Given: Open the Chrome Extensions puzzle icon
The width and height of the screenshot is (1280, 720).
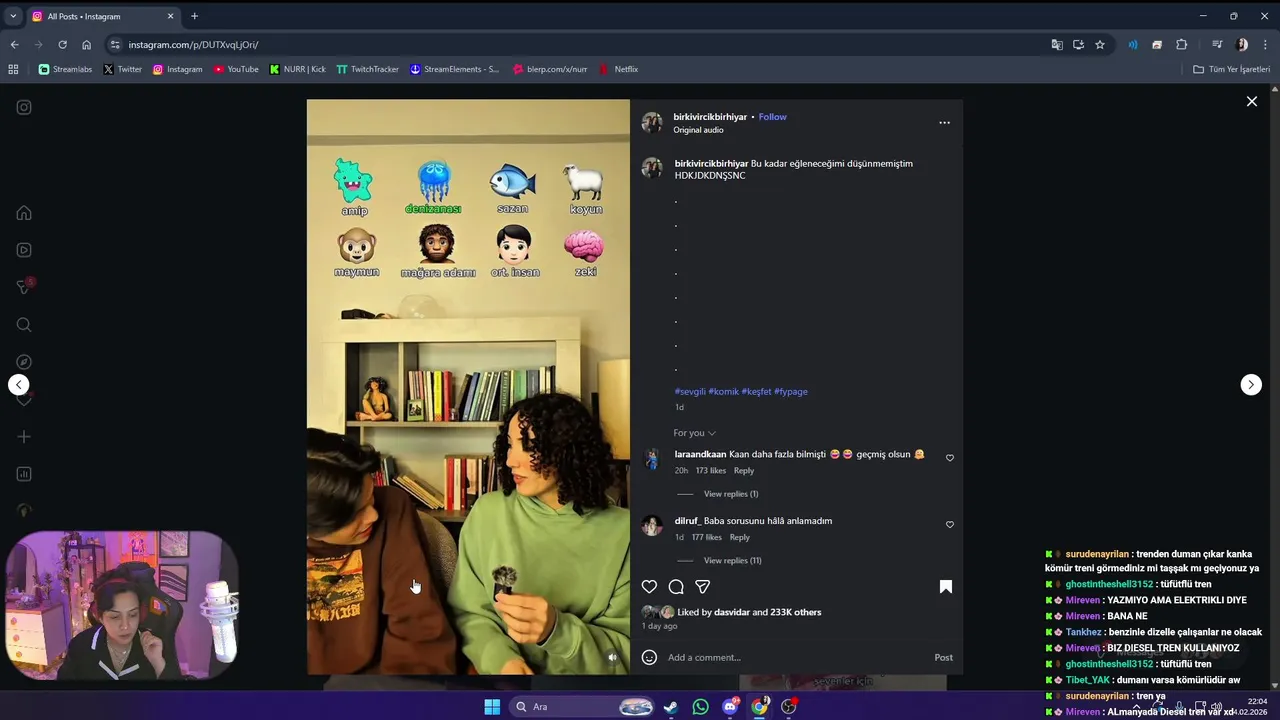Looking at the screenshot, I should 1181,45.
